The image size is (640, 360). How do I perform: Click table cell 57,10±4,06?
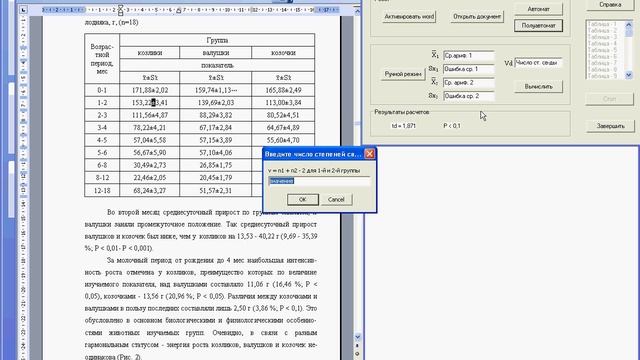coord(216,153)
